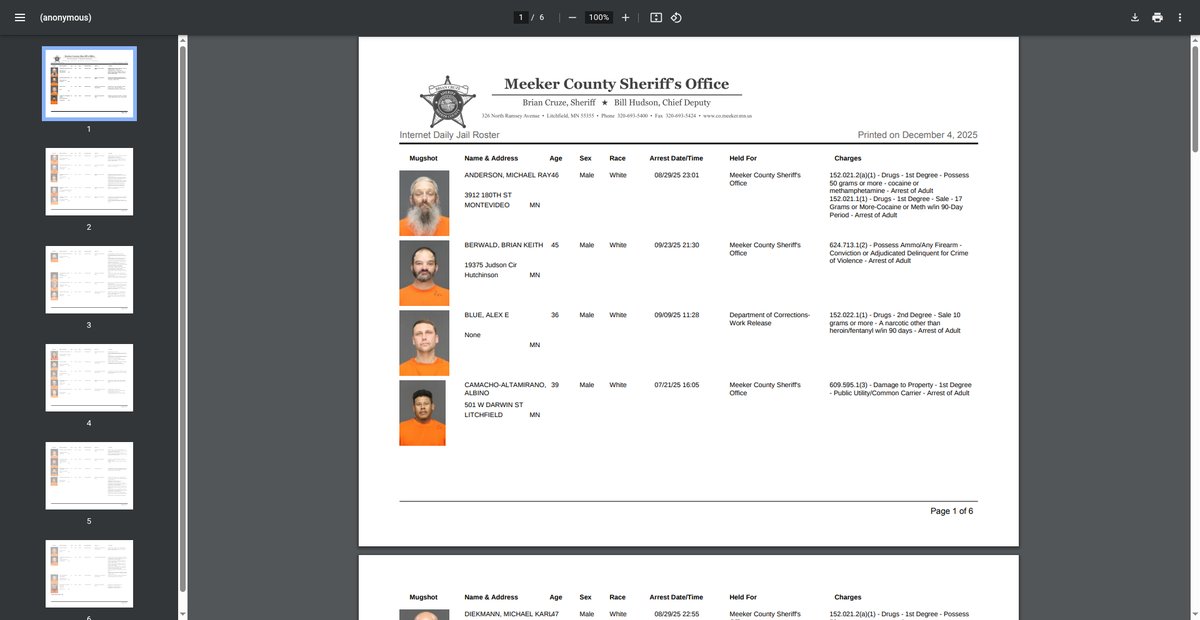Open page 2 thumbnail
The image size is (1200, 620).
[89, 181]
